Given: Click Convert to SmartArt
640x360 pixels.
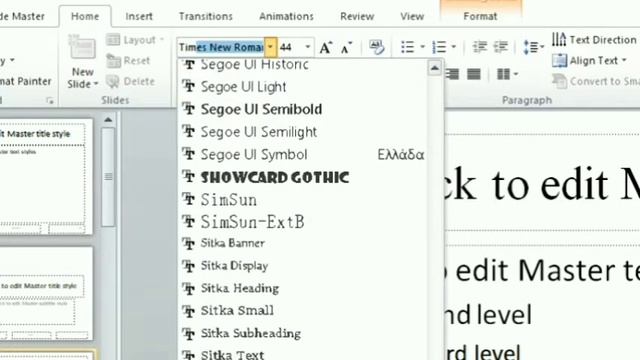Looking at the screenshot, I should (x=596, y=81).
